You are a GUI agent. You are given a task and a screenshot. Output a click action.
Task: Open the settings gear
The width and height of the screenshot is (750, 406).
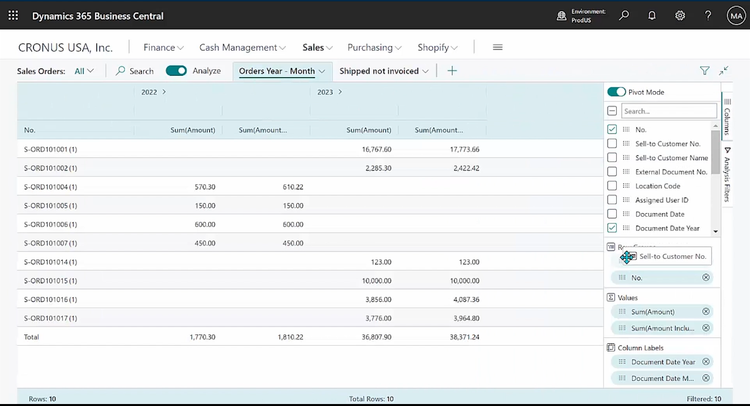click(x=680, y=16)
